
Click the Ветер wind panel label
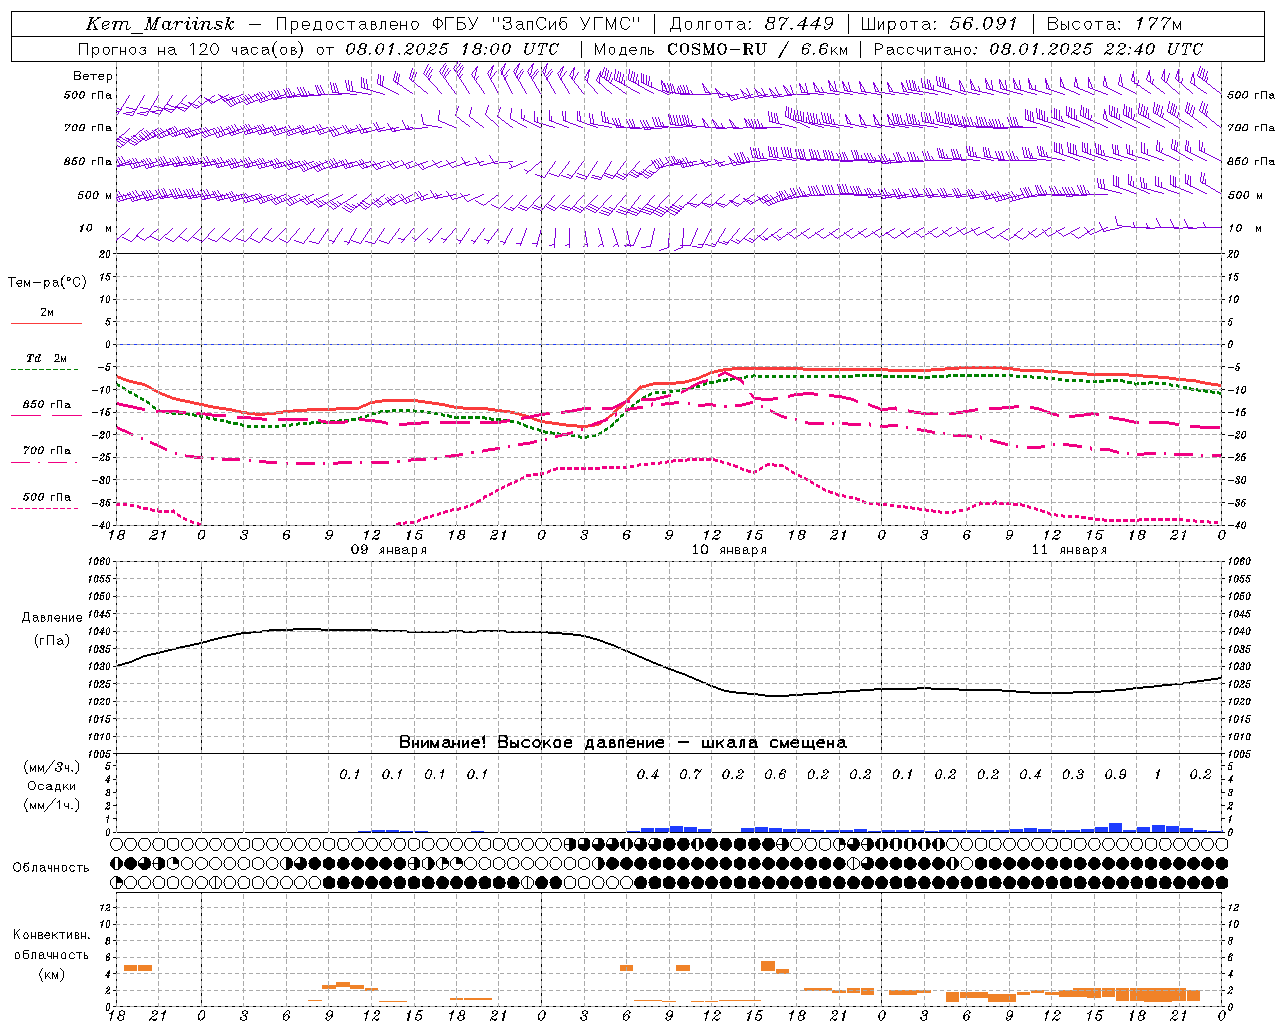[x=92, y=76]
